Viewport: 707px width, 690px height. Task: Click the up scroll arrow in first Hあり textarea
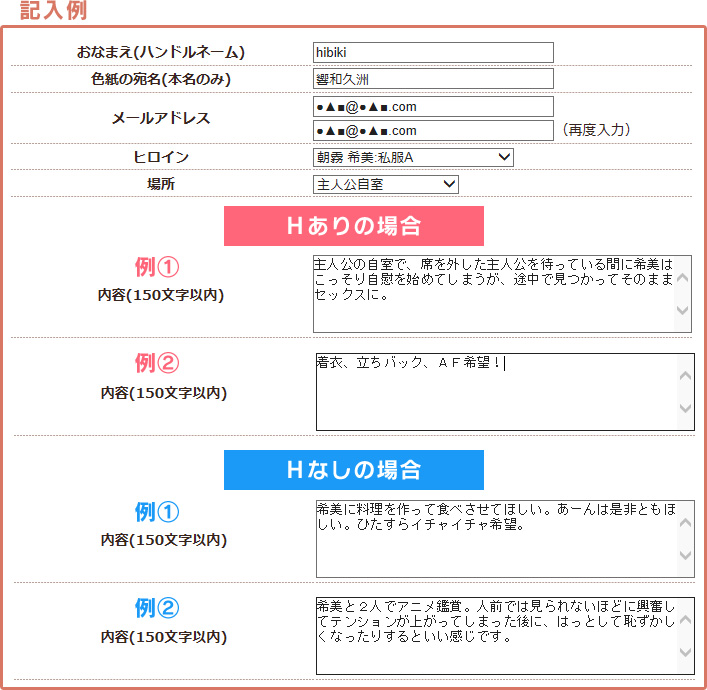pyautogui.click(x=683, y=278)
